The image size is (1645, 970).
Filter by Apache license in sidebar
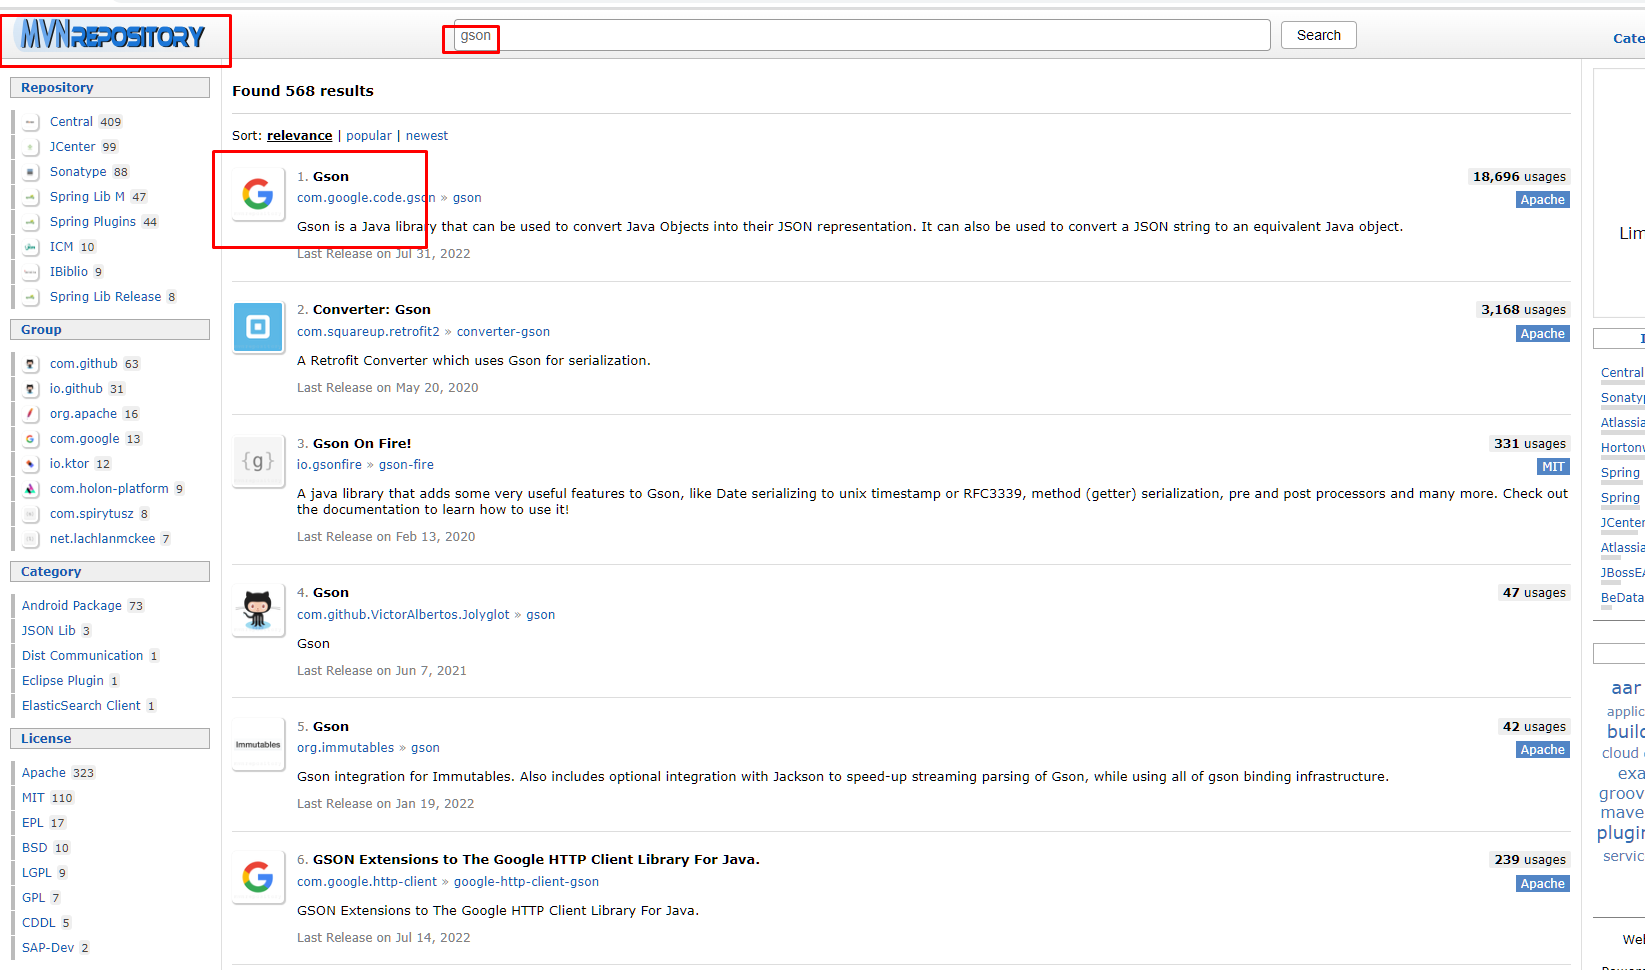click(x=44, y=773)
